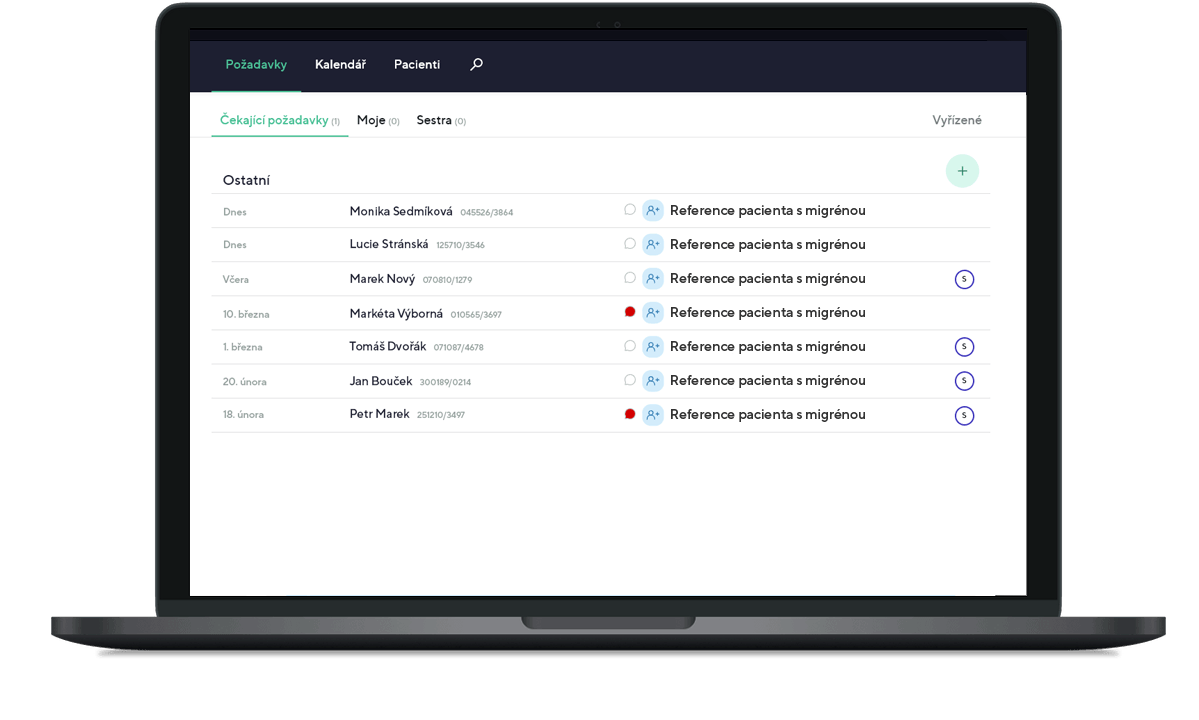1199x720 pixels.
Task: Open the Požadavky navigation item
Action: point(256,64)
